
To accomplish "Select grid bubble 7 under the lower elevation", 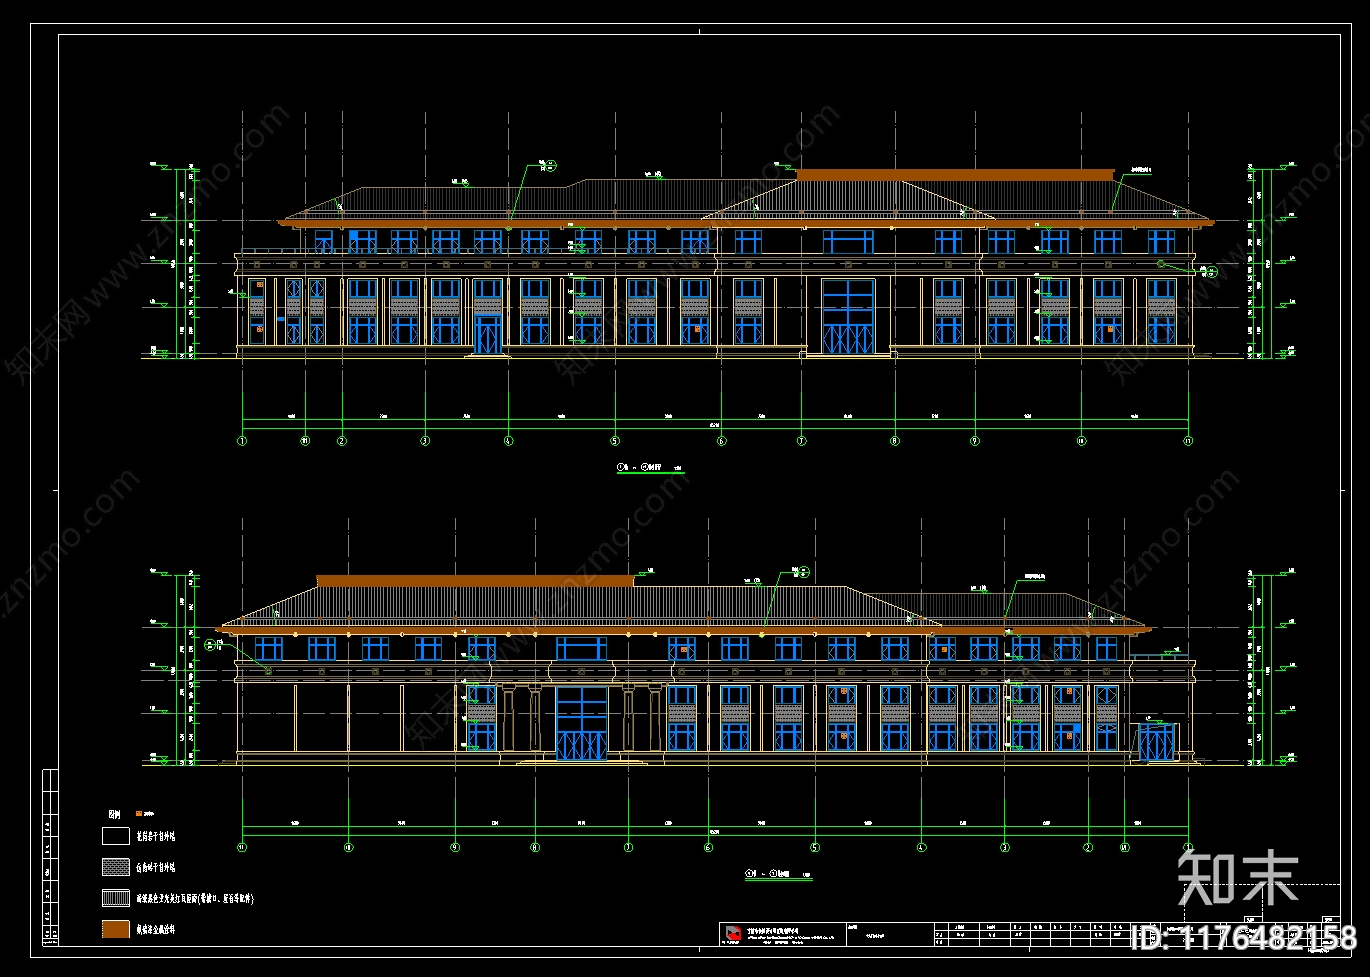I will [628, 847].
